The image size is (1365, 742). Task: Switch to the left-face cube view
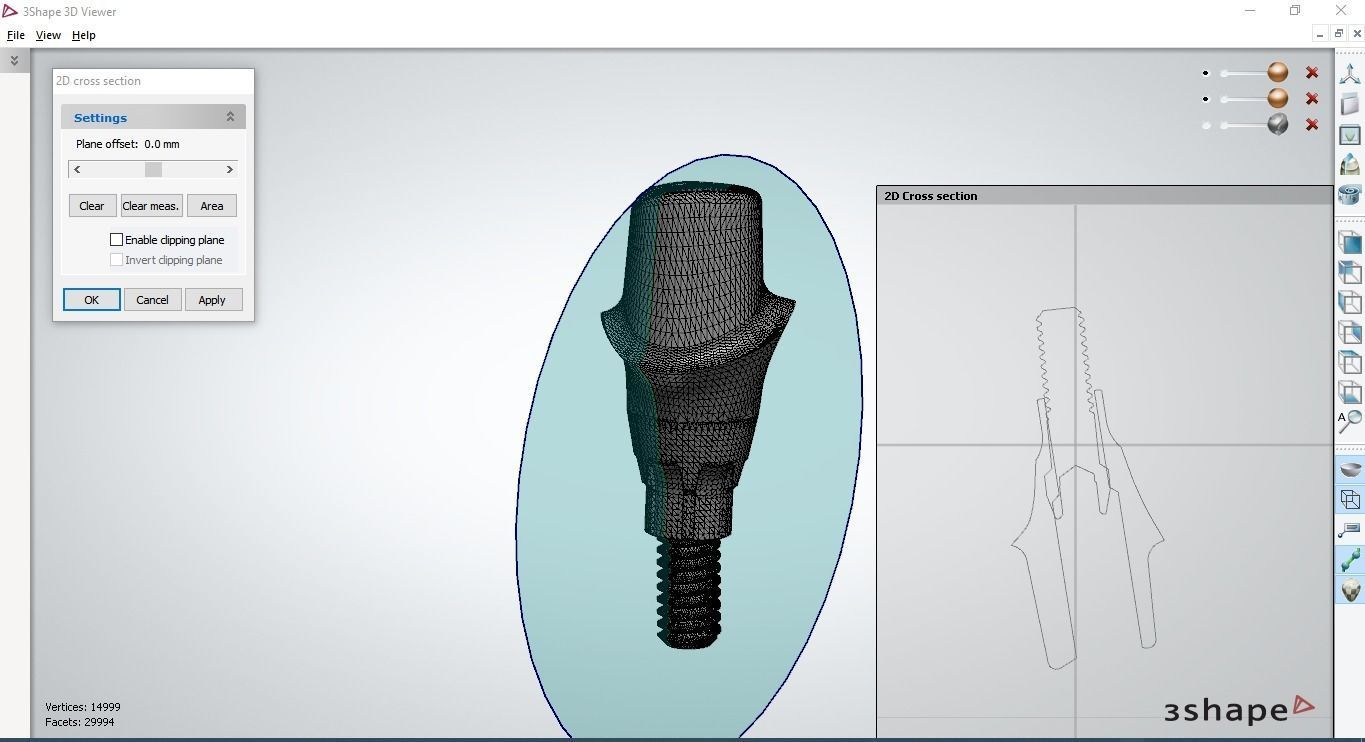[x=1350, y=302]
